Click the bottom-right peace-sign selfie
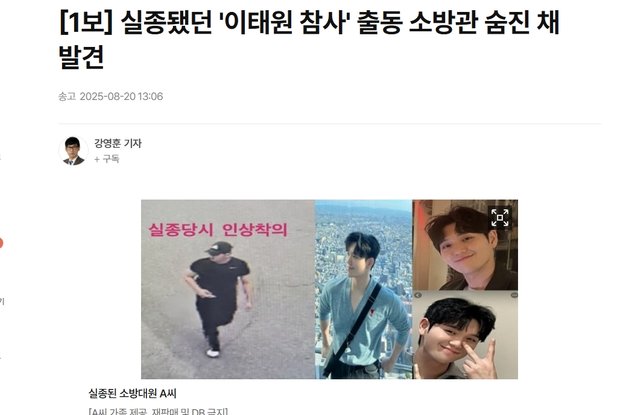640x415 pixels. coord(465,335)
